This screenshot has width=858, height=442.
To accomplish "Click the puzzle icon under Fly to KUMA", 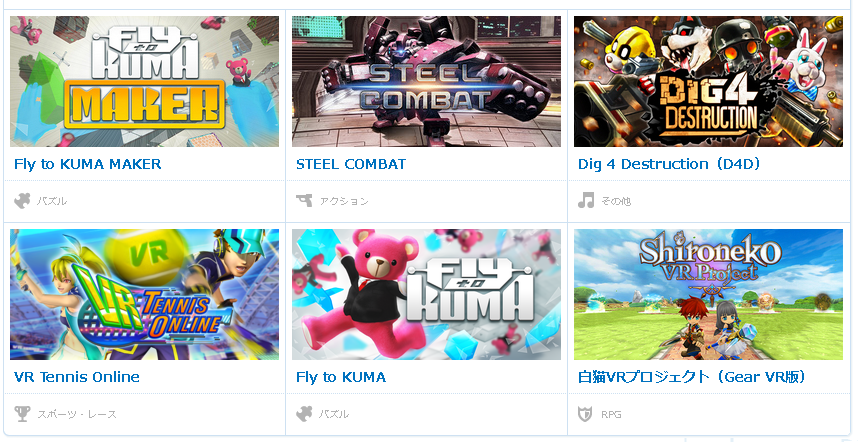I will [x=304, y=414].
